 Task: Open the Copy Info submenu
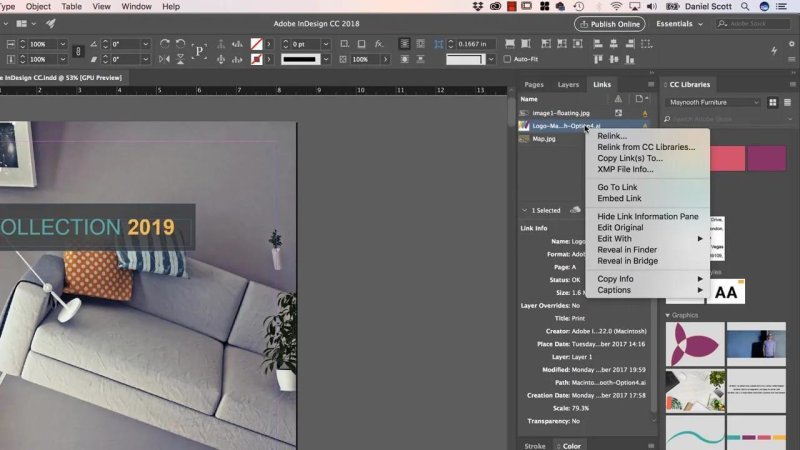click(647, 279)
